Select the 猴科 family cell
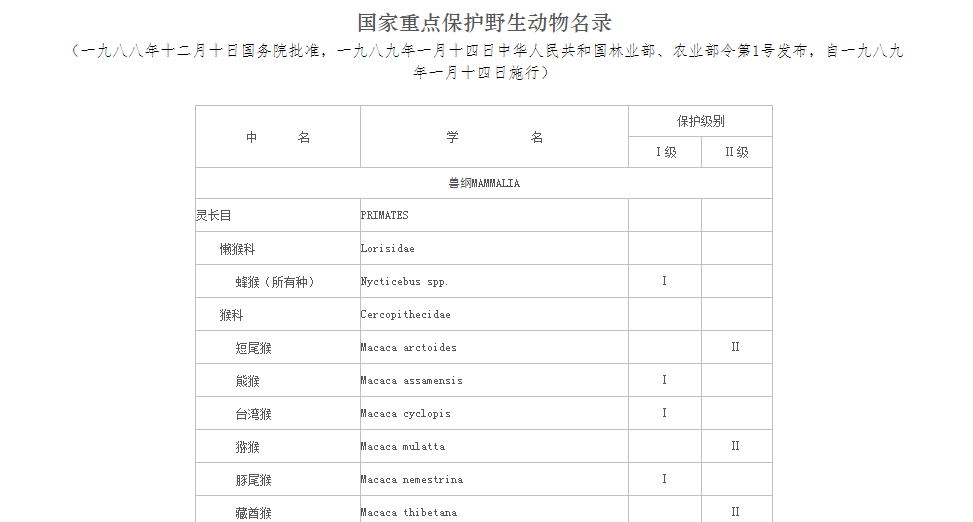Screen dimensions: 973x522 coord(278,314)
